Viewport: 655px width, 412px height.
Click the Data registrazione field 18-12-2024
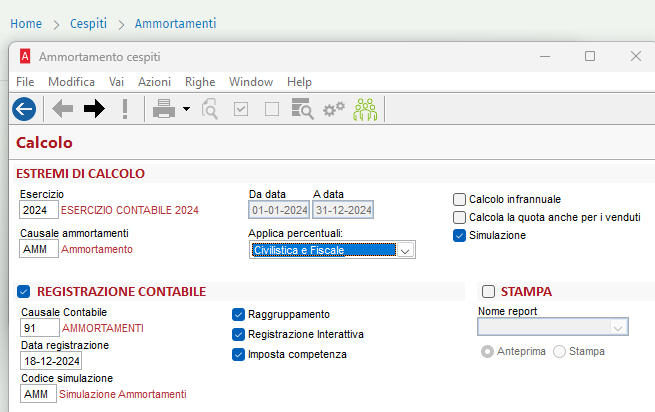coord(51,361)
